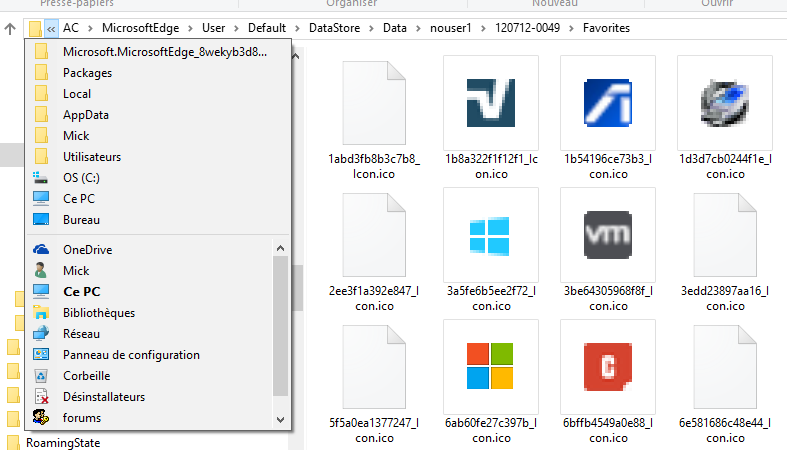The image size is (787, 450).
Task: Click the OneDrive cloud icon
Action: (41, 249)
